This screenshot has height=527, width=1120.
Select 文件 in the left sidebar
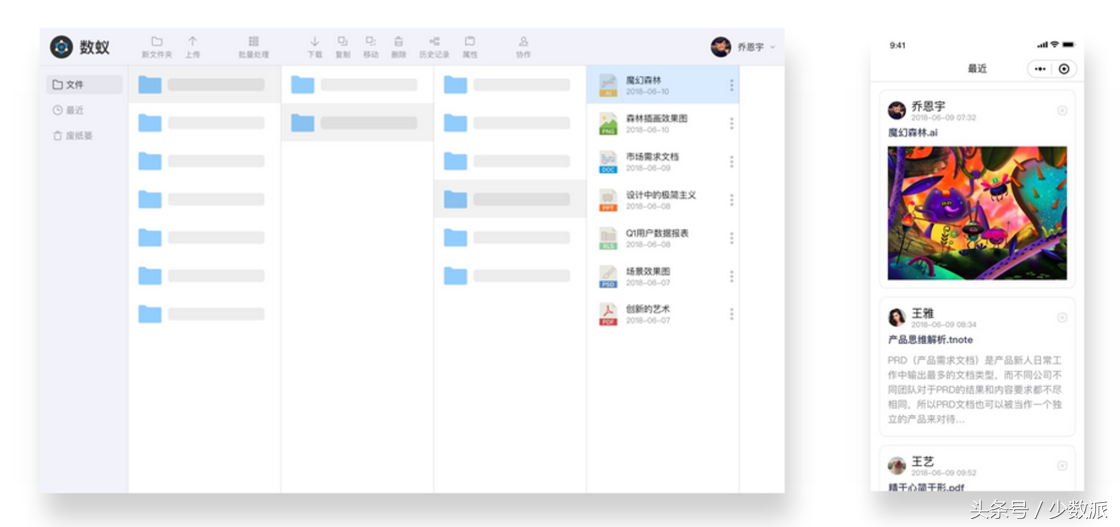tap(84, 85)
